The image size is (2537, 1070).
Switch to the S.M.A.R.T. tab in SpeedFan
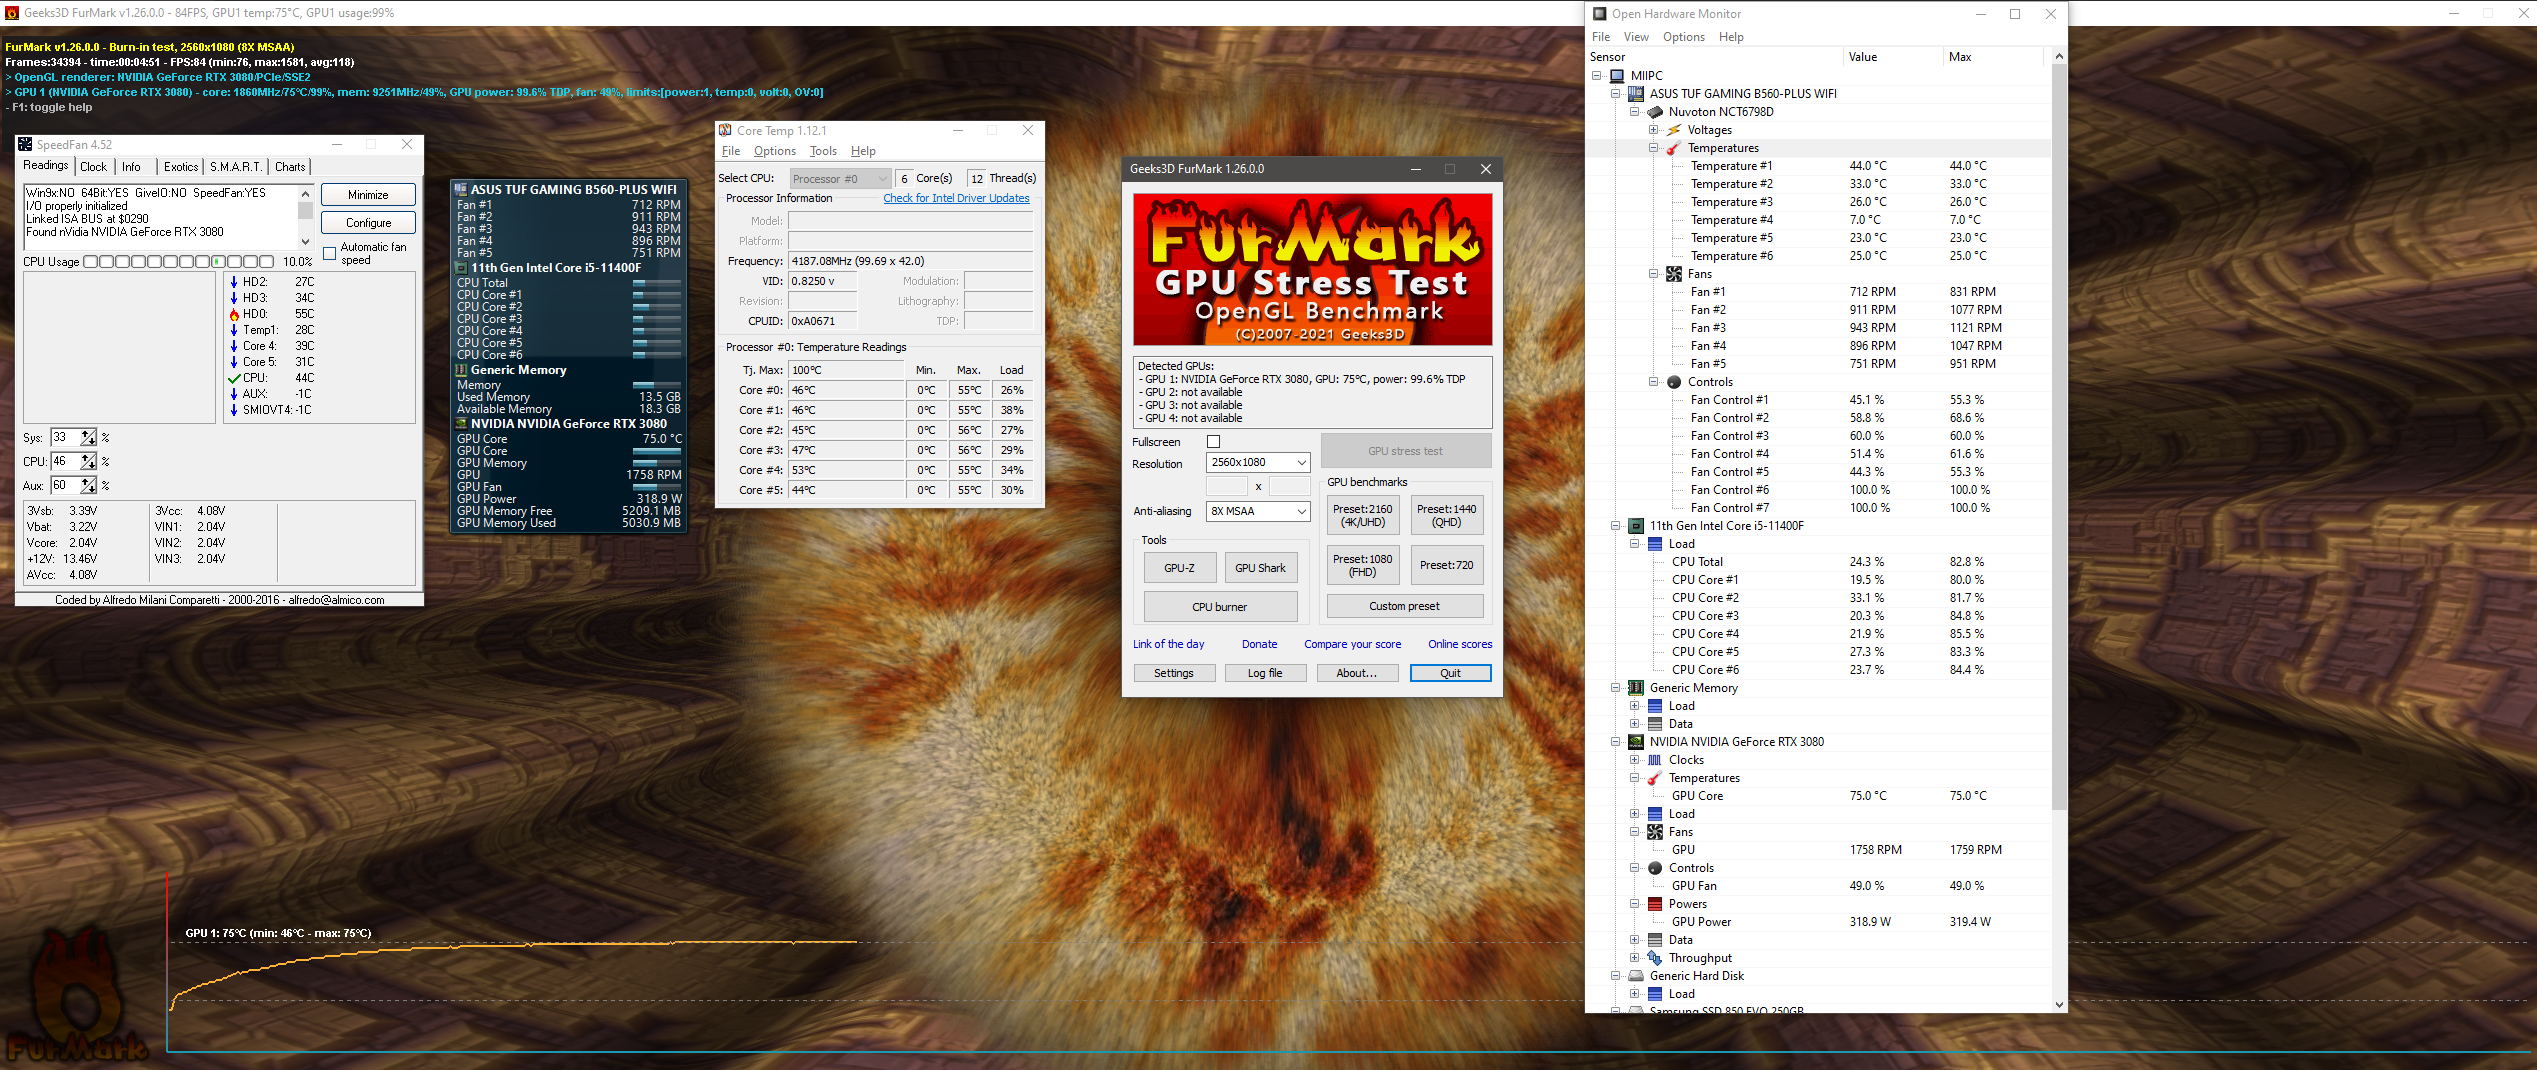[x=236, y=167]
